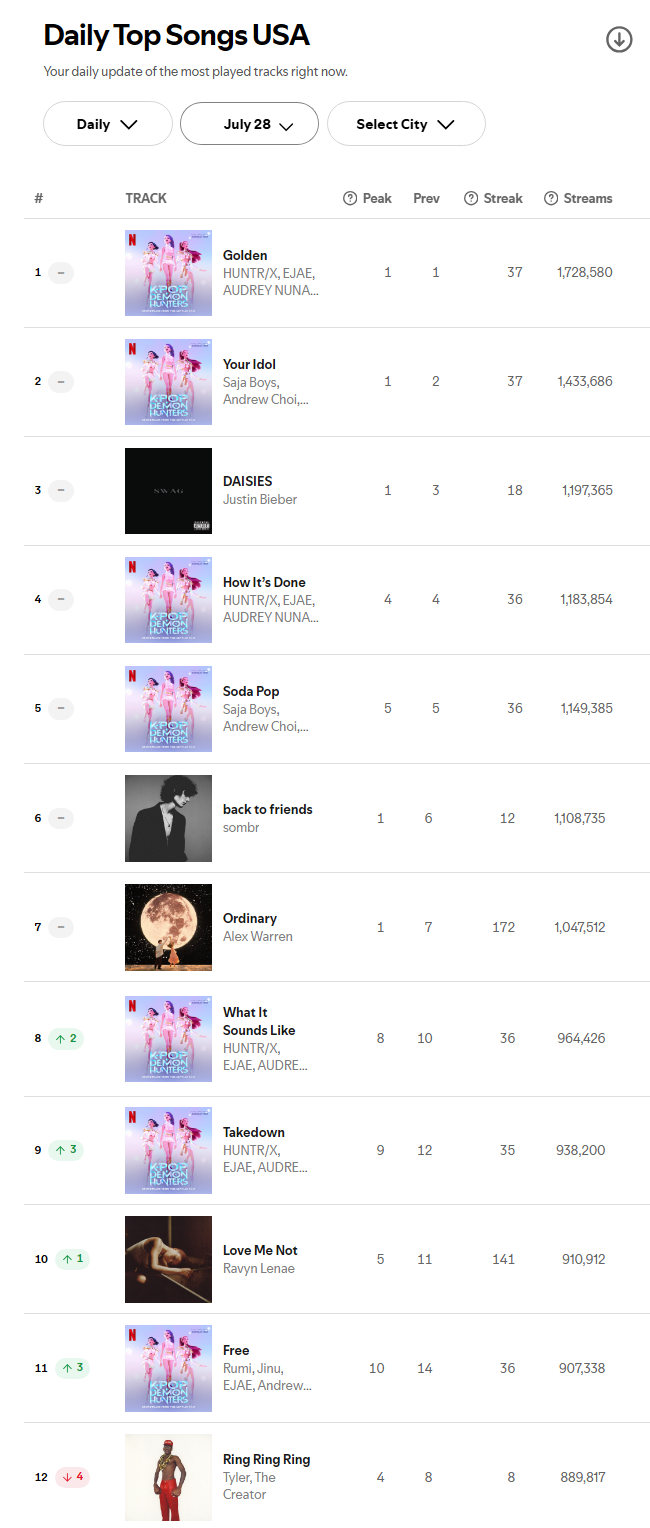Click the down 4 indicator for Ring Ring Ring
The width and height of the screenshot is (650, 1528).
tap(72, 1476)
